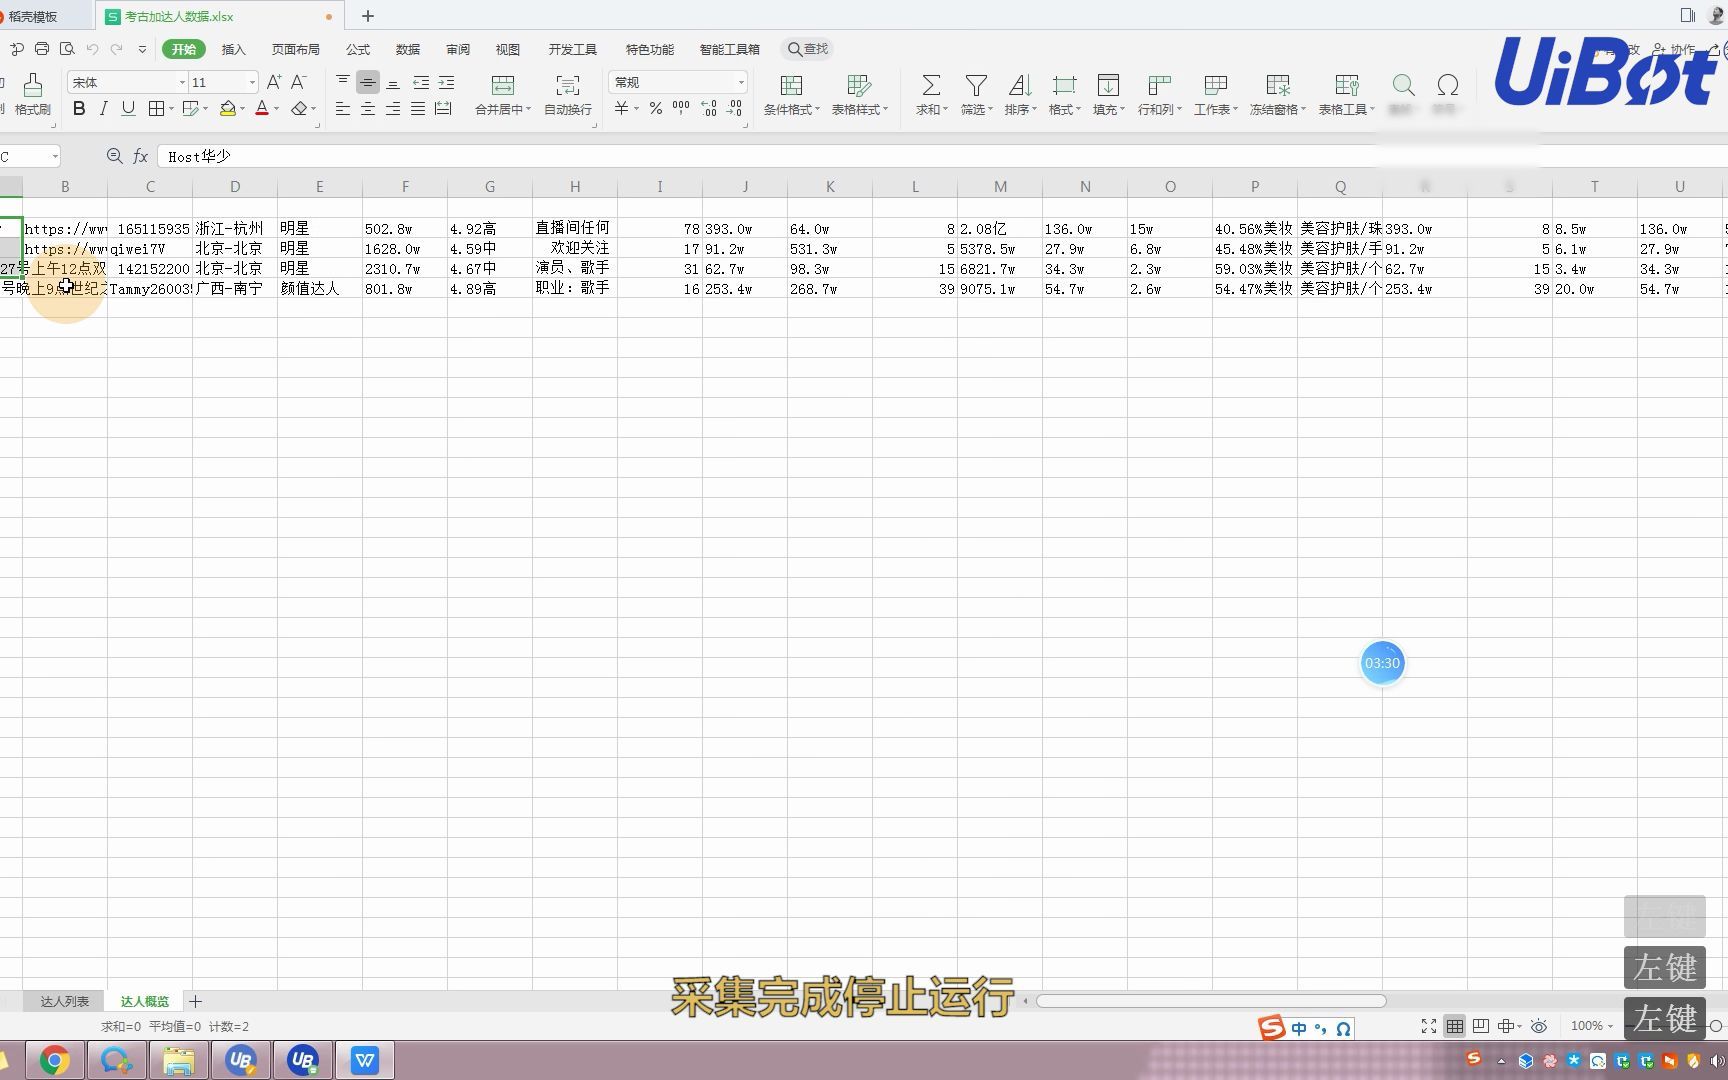Click the print icon in quick access toolbar
This screenshot has height=1080, width=1728.
(x=42, y=49)
